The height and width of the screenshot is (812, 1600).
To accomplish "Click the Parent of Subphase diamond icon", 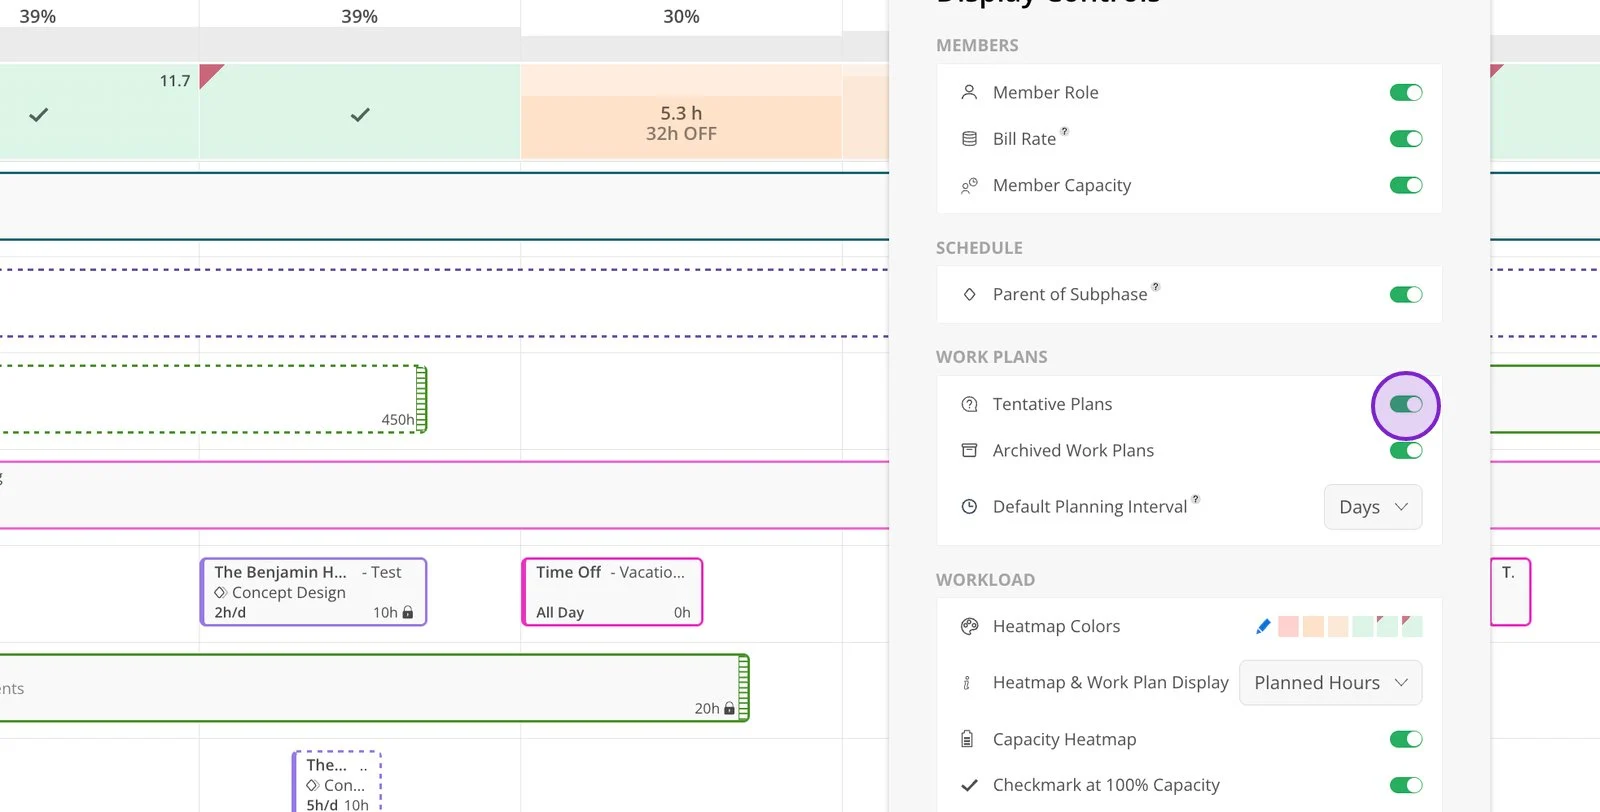I will (x=969, y=294).
